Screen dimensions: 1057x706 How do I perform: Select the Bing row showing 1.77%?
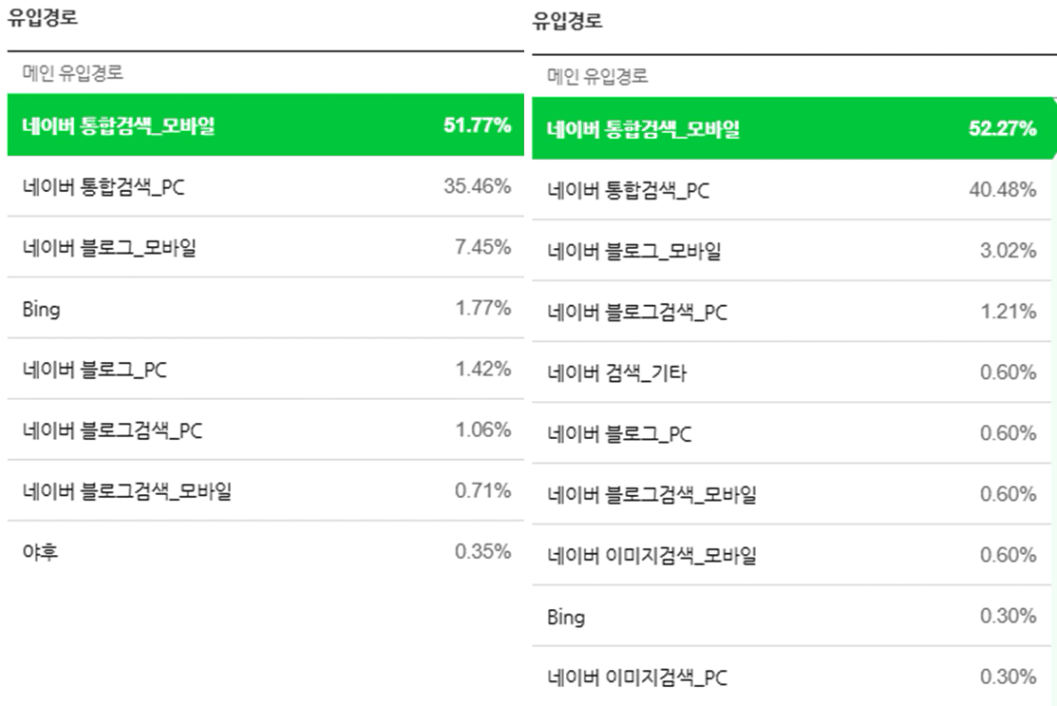[265, 309]
